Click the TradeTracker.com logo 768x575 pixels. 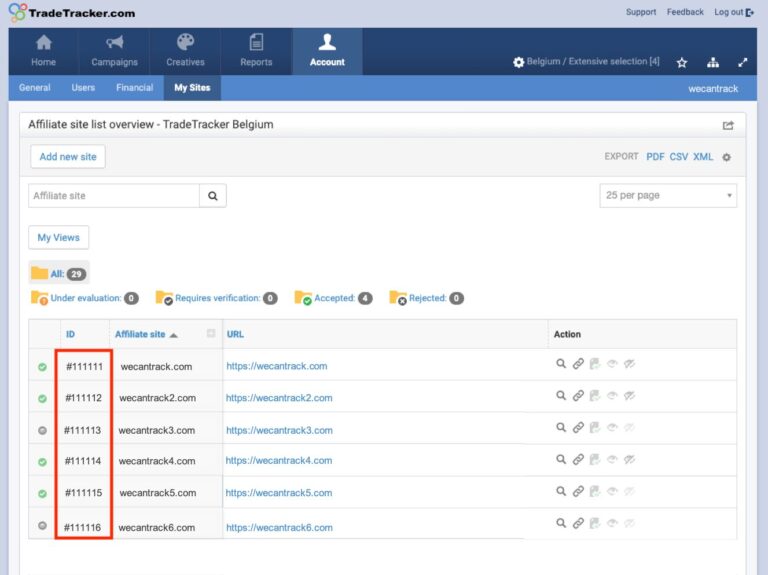pyautogui.click(x=72, y=13)
